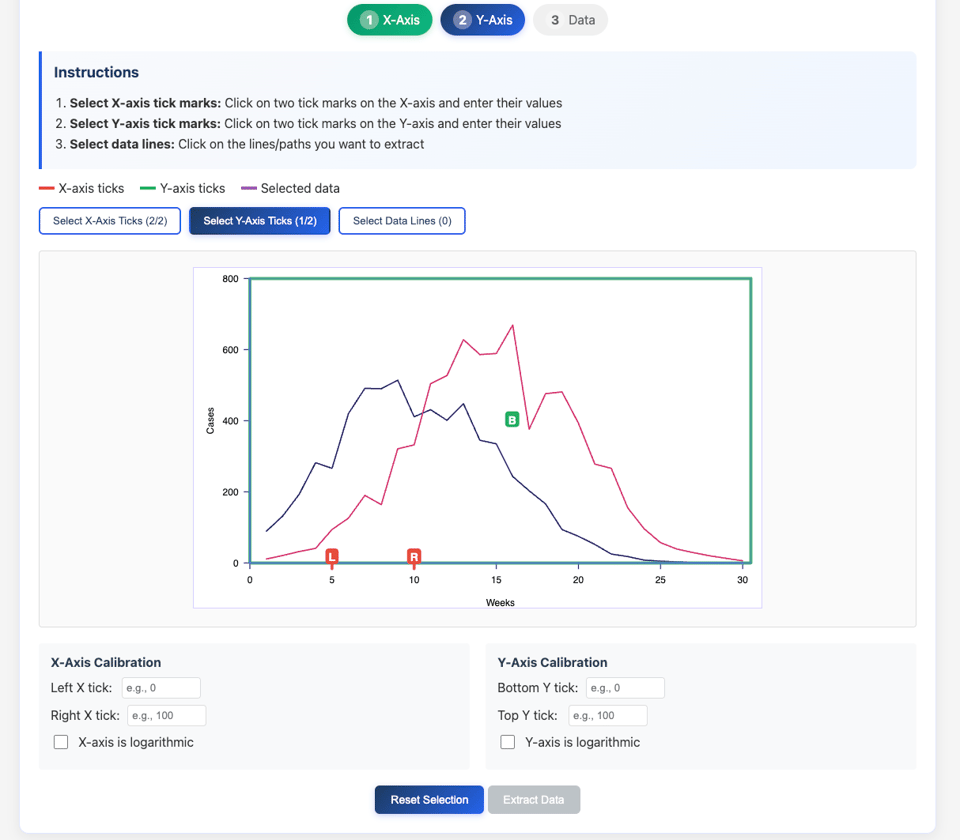The height and width of the screenshot is (840, 960).
Task: Click the red R marker on the X-axis
Action: [x=414, y=556]
